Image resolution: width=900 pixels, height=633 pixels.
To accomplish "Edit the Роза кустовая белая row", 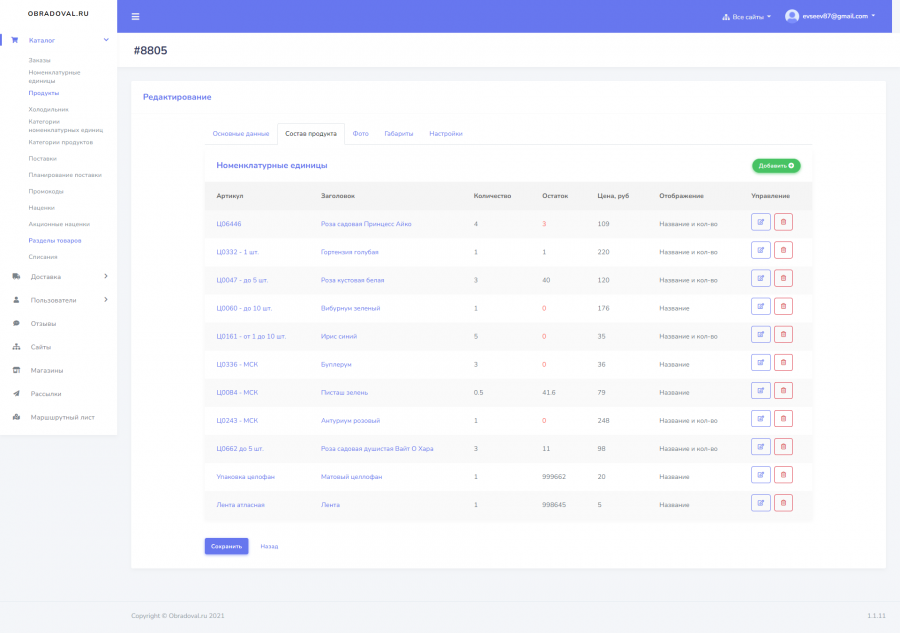I will pos(761,278).
